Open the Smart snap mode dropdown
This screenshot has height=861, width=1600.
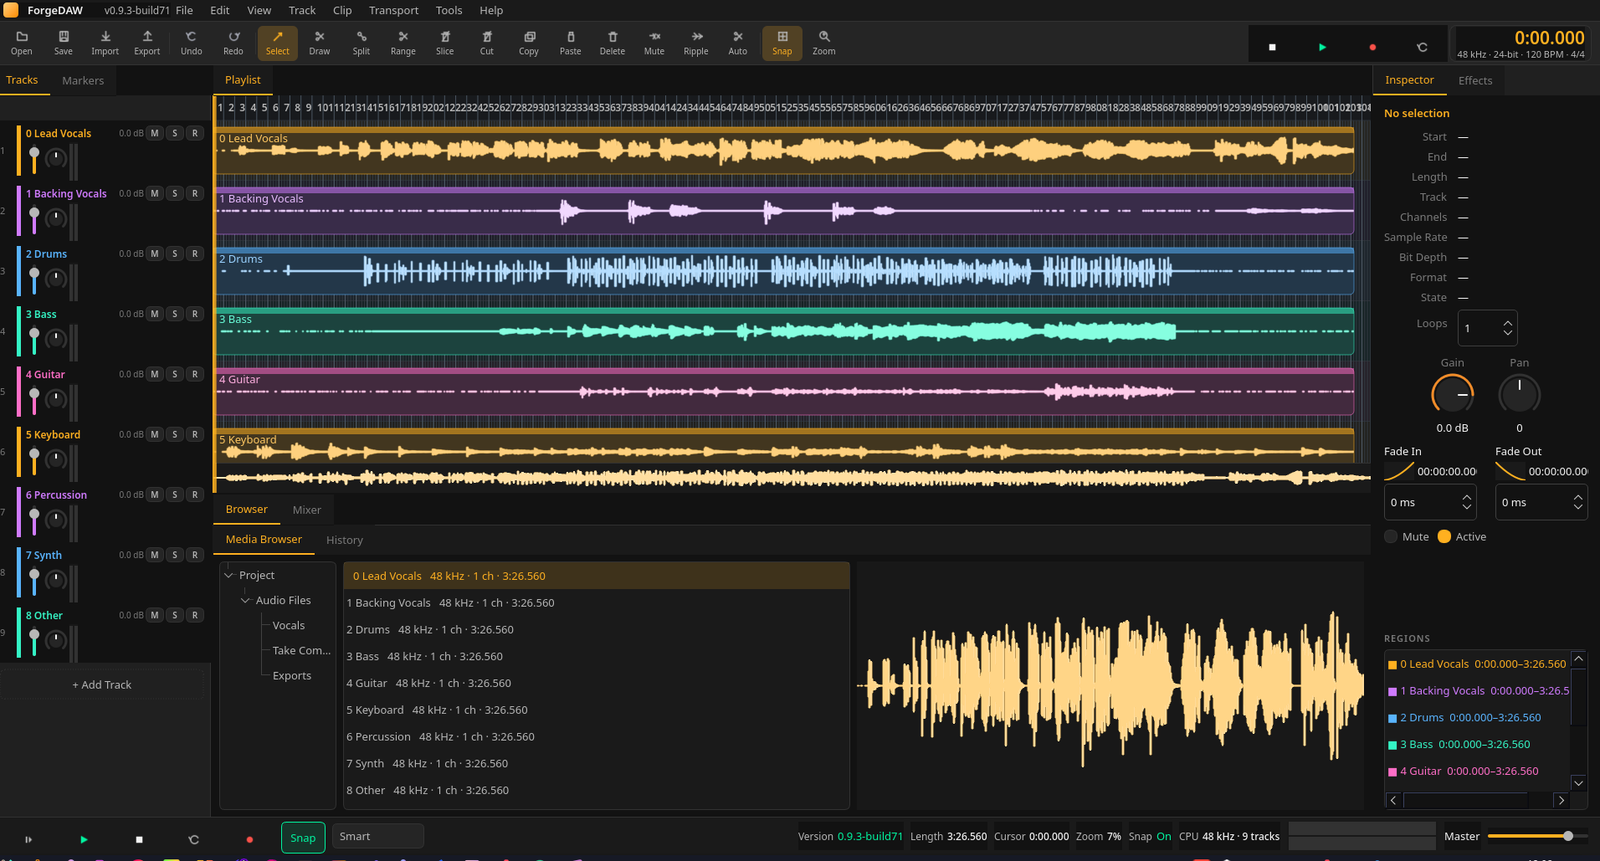click(377, 837)
